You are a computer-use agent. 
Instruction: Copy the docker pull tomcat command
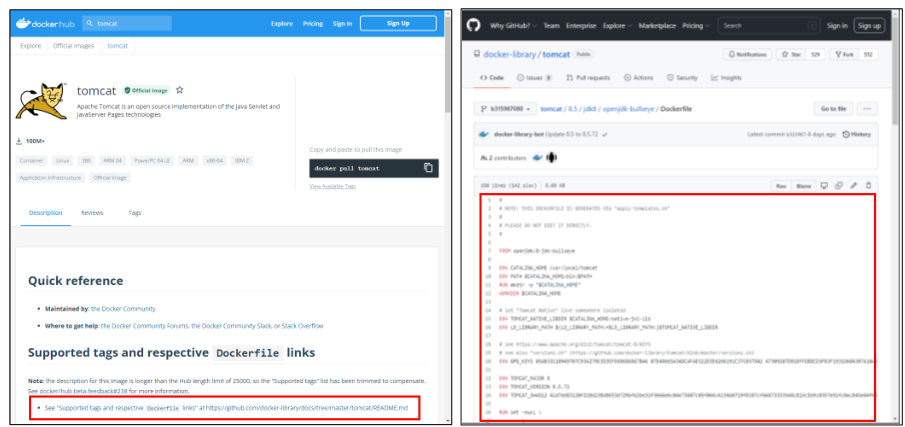(x=428, y=168)
